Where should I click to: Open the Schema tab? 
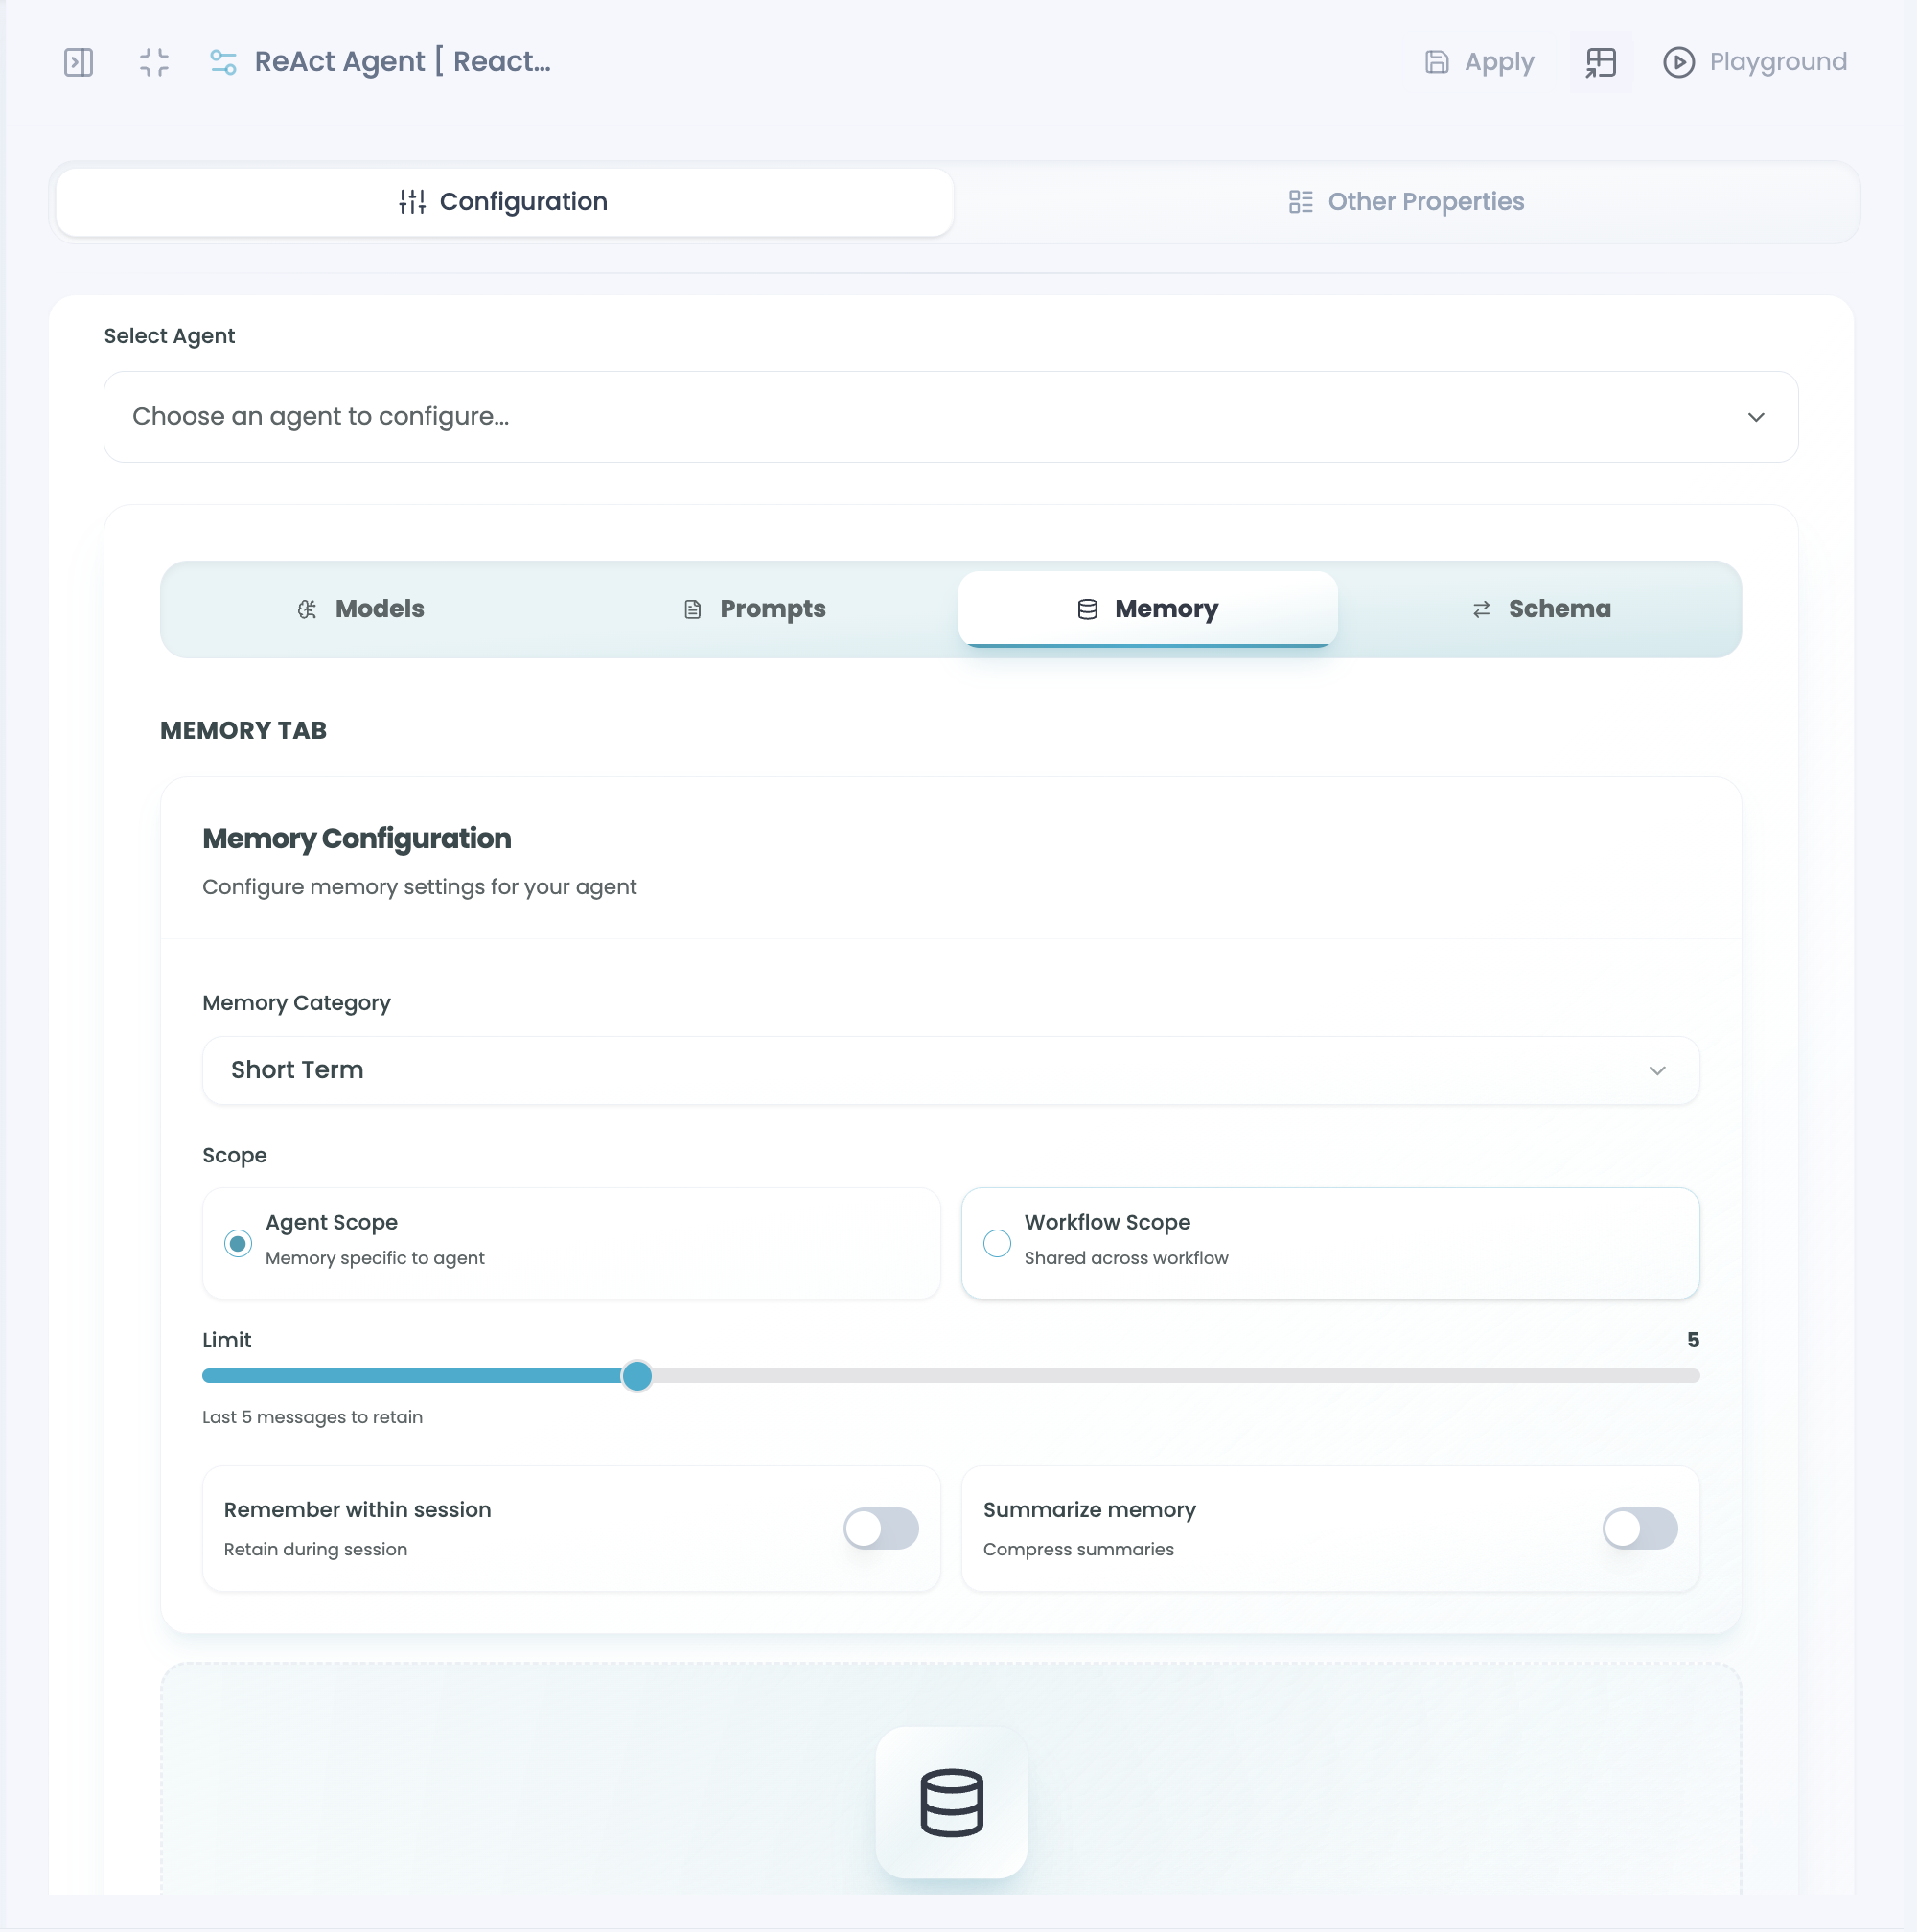coord(1540,609)
